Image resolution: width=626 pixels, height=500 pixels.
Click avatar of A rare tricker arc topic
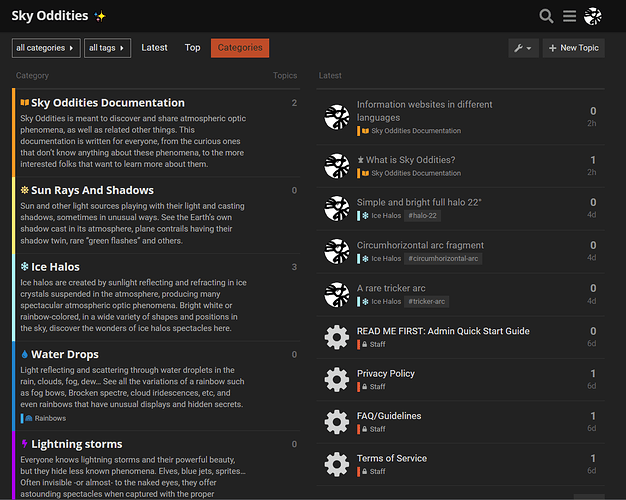click(x=337, y=295)
